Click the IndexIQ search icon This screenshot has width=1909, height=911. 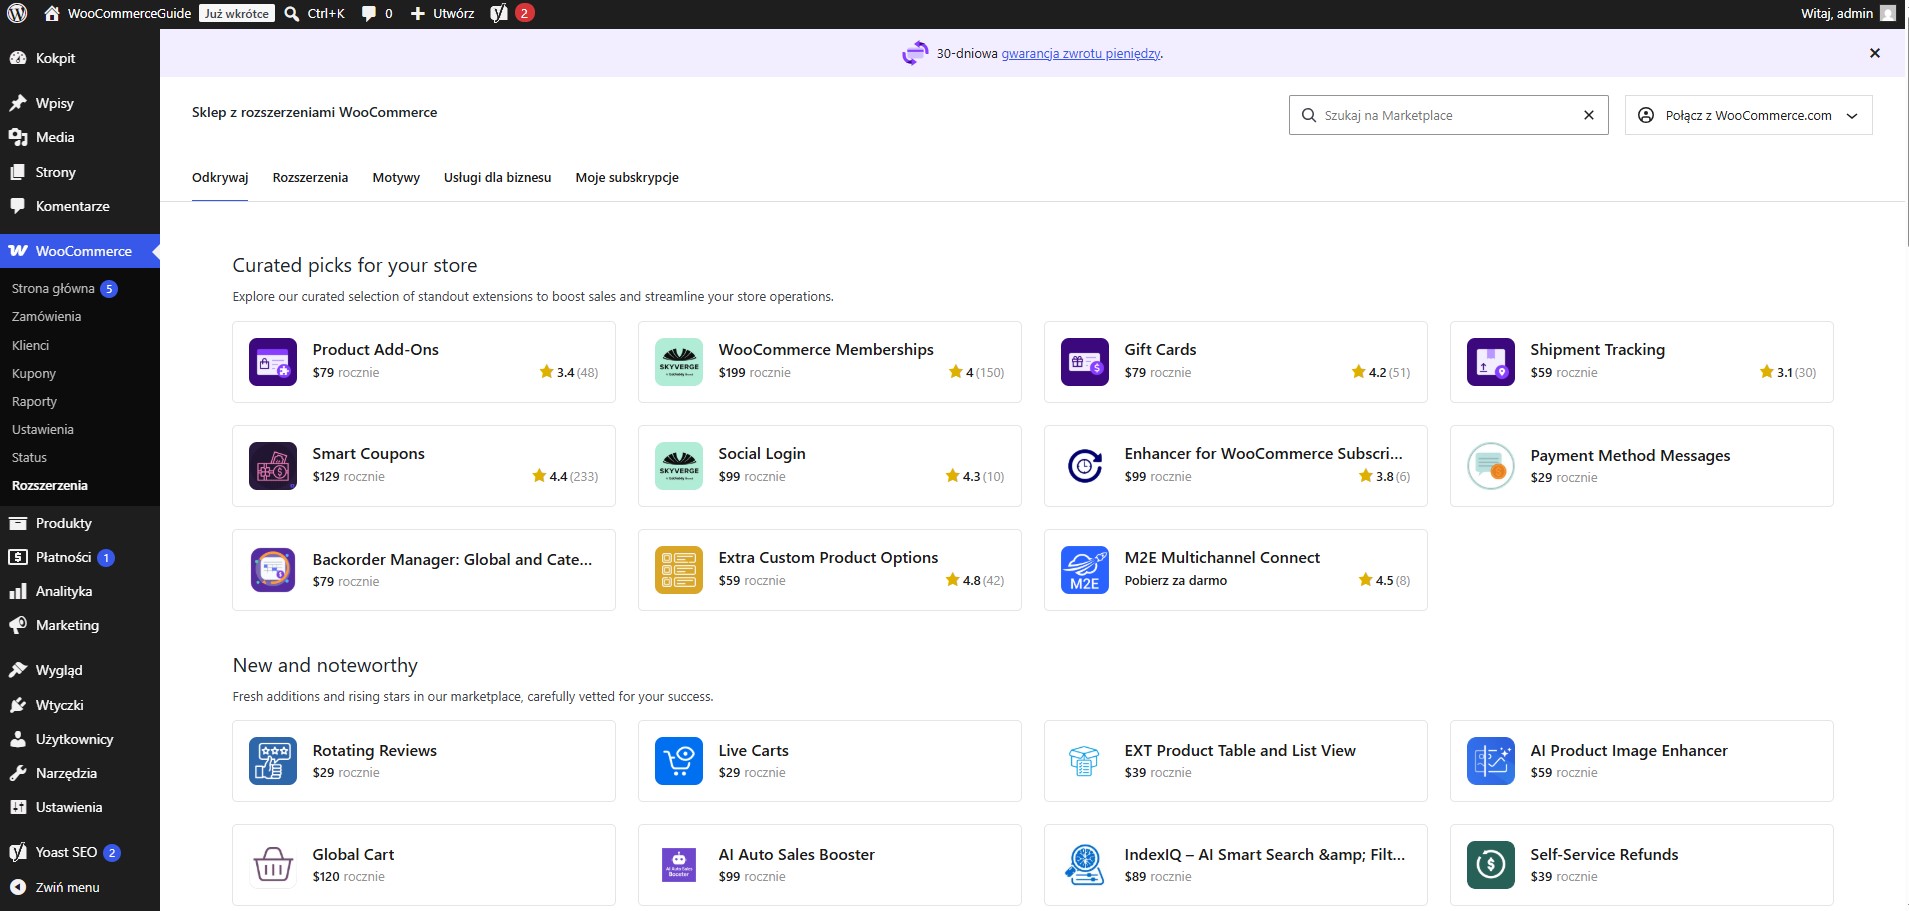point(1085,865)
